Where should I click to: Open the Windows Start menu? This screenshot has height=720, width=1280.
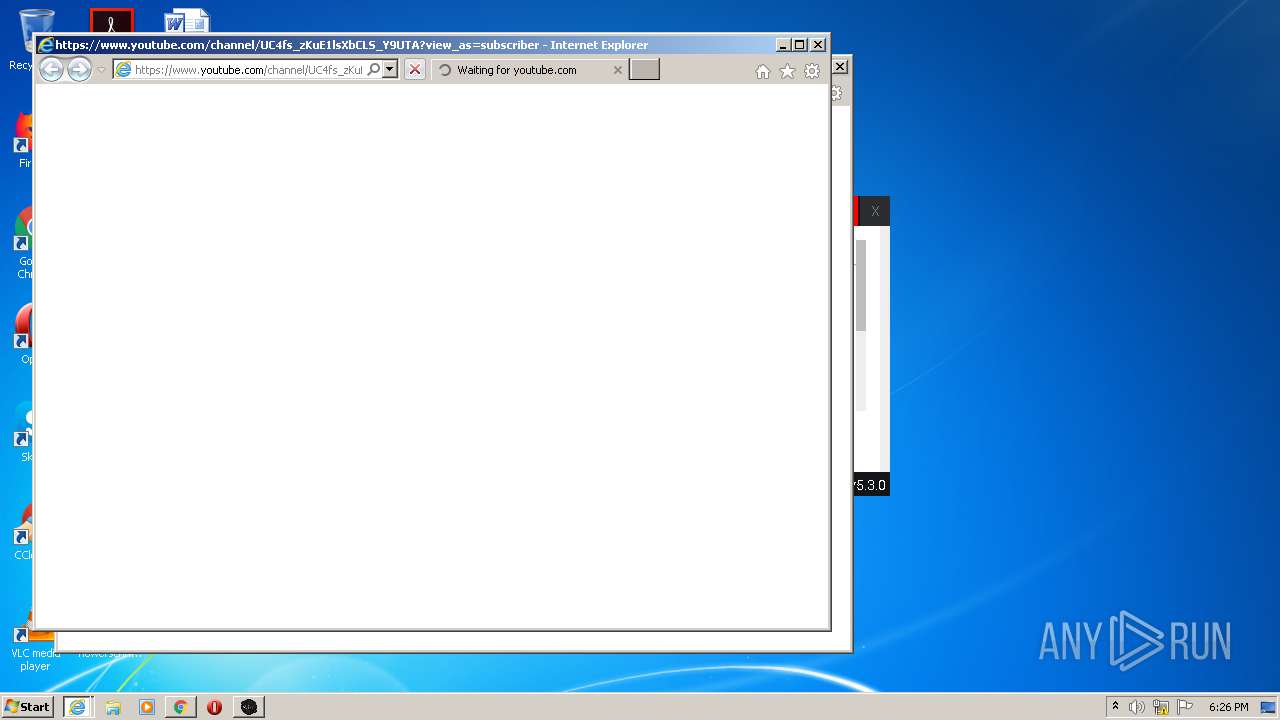point(27,707)
